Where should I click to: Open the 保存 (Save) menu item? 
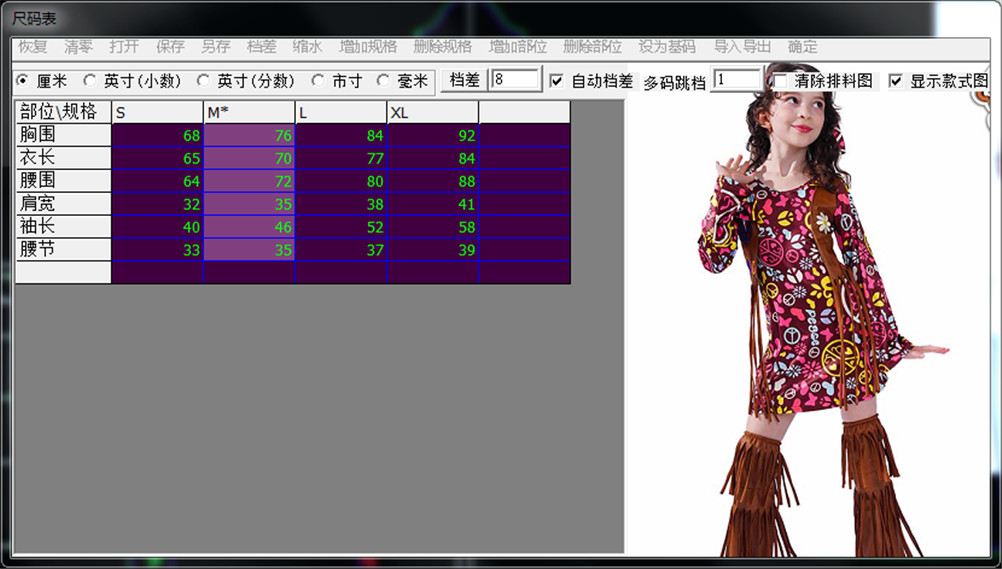pyautogui.click(x=170, y=47)
